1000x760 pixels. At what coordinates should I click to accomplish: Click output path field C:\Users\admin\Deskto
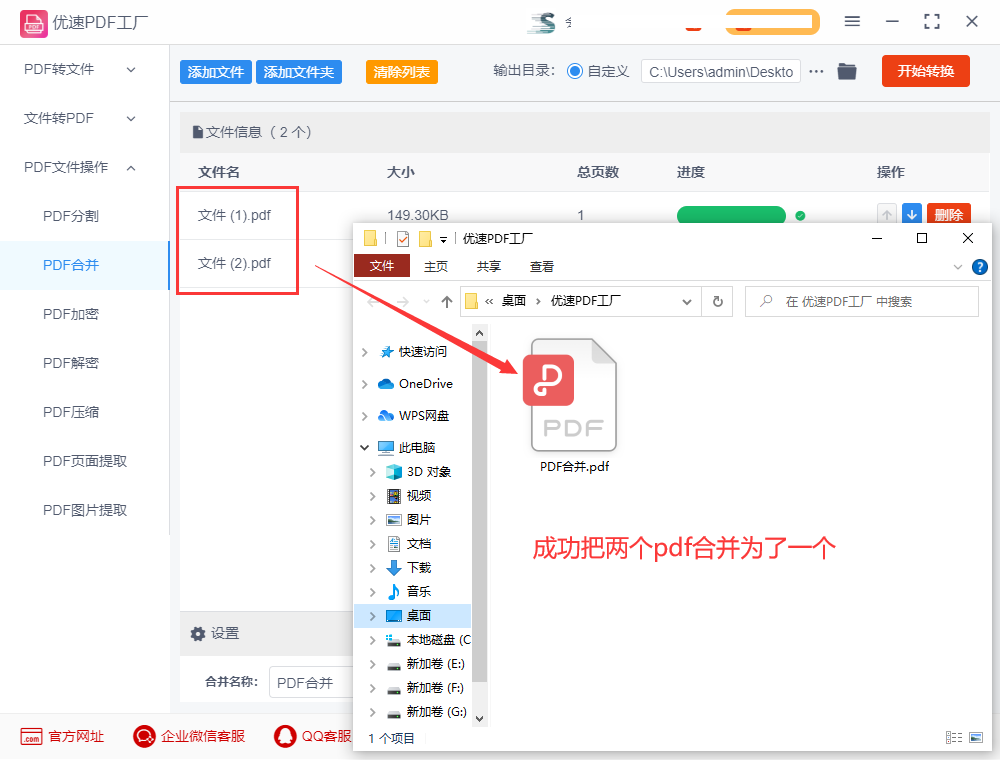click(721, 71)
